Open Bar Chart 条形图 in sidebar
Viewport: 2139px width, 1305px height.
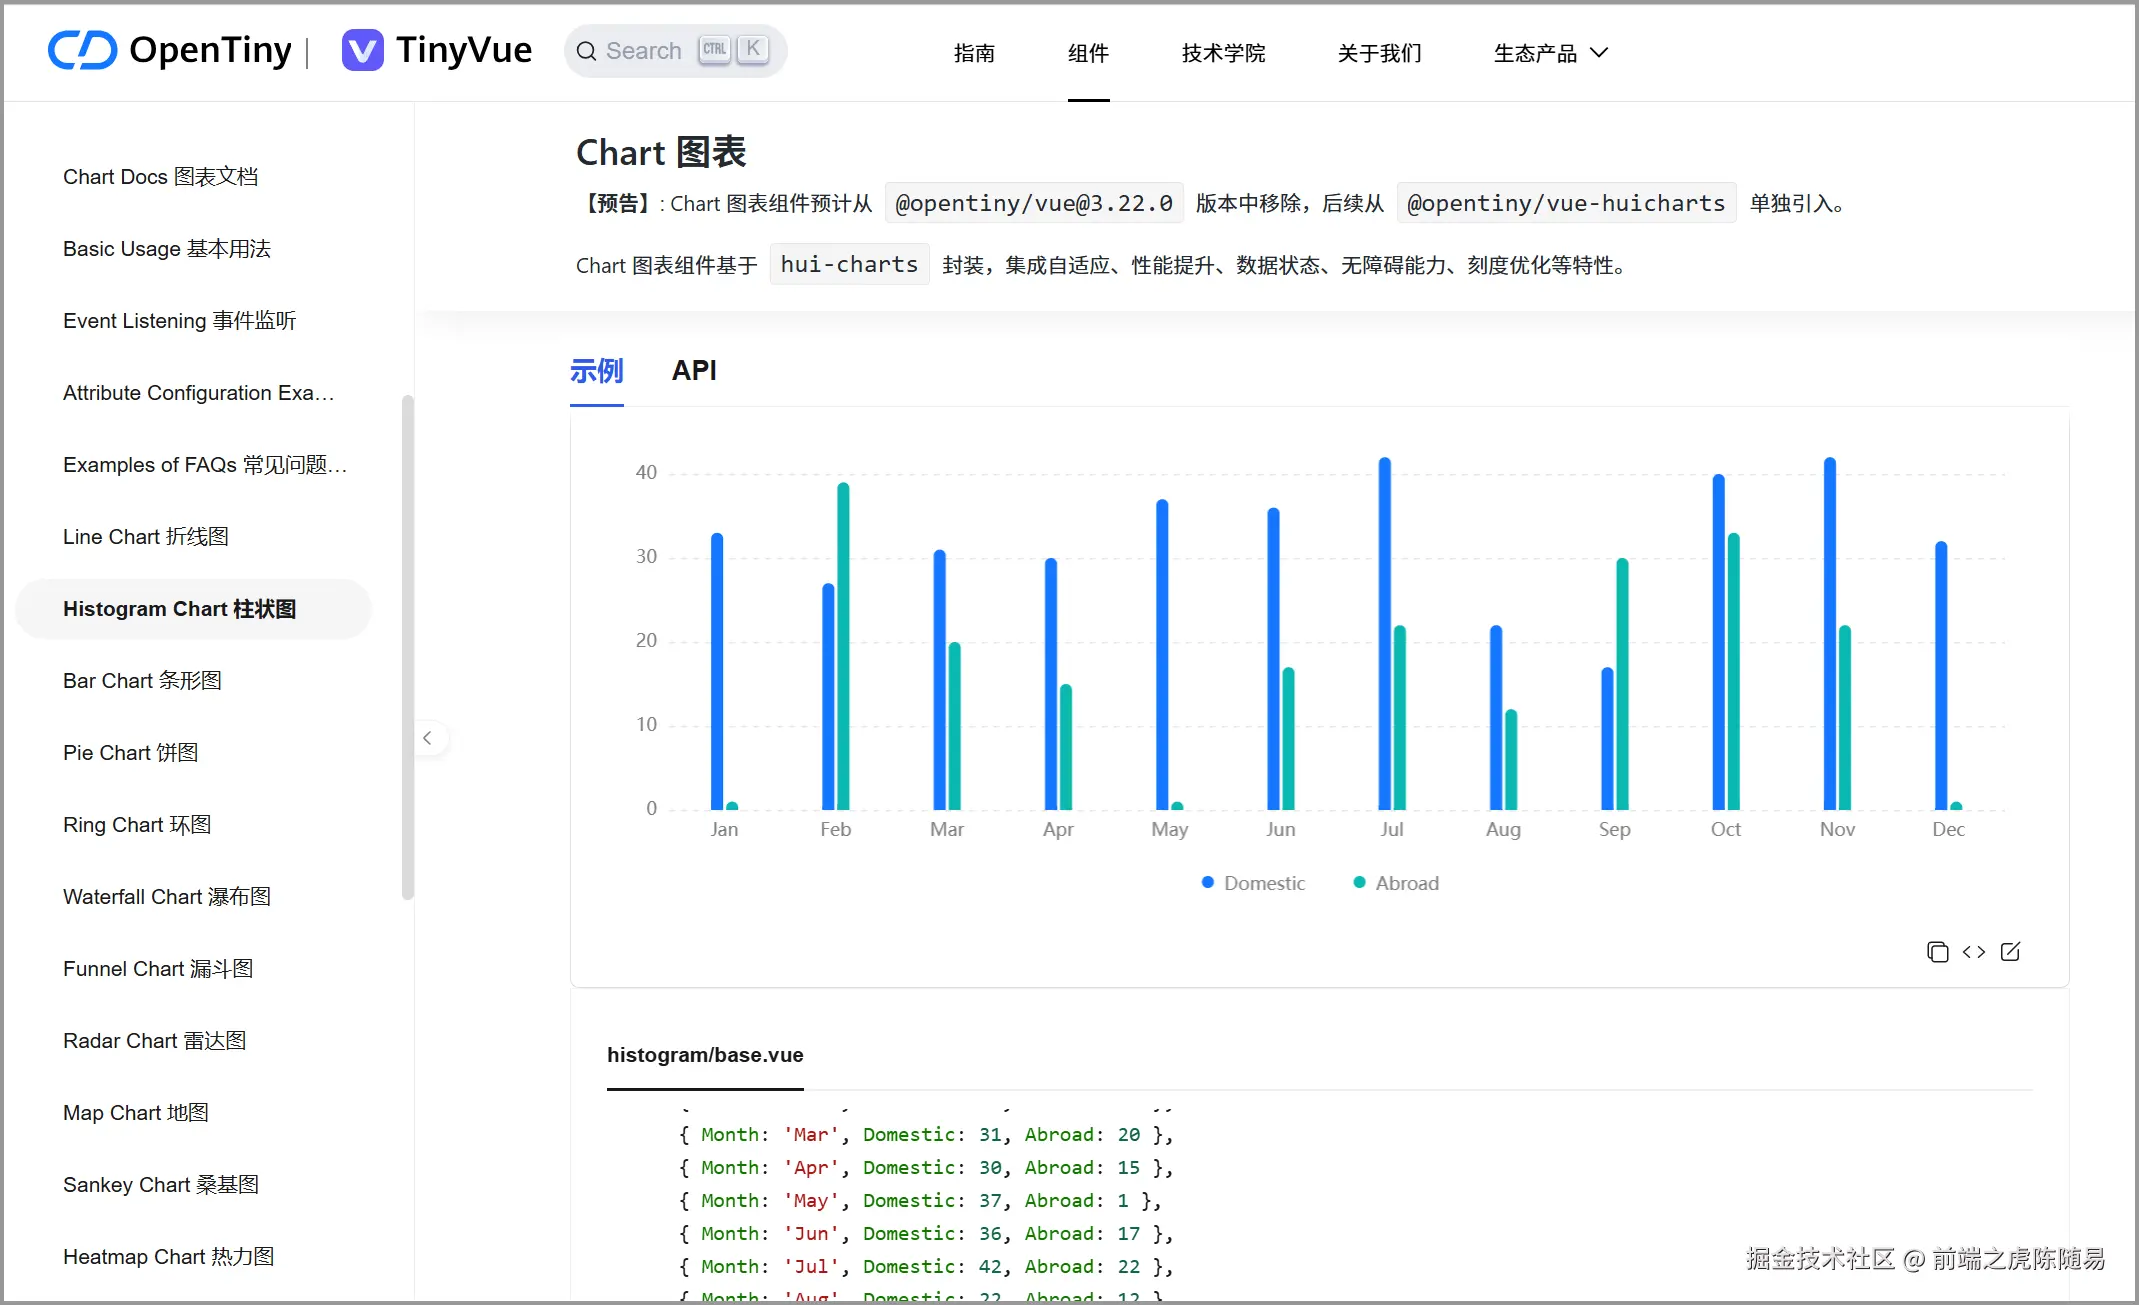coord(142,681)
